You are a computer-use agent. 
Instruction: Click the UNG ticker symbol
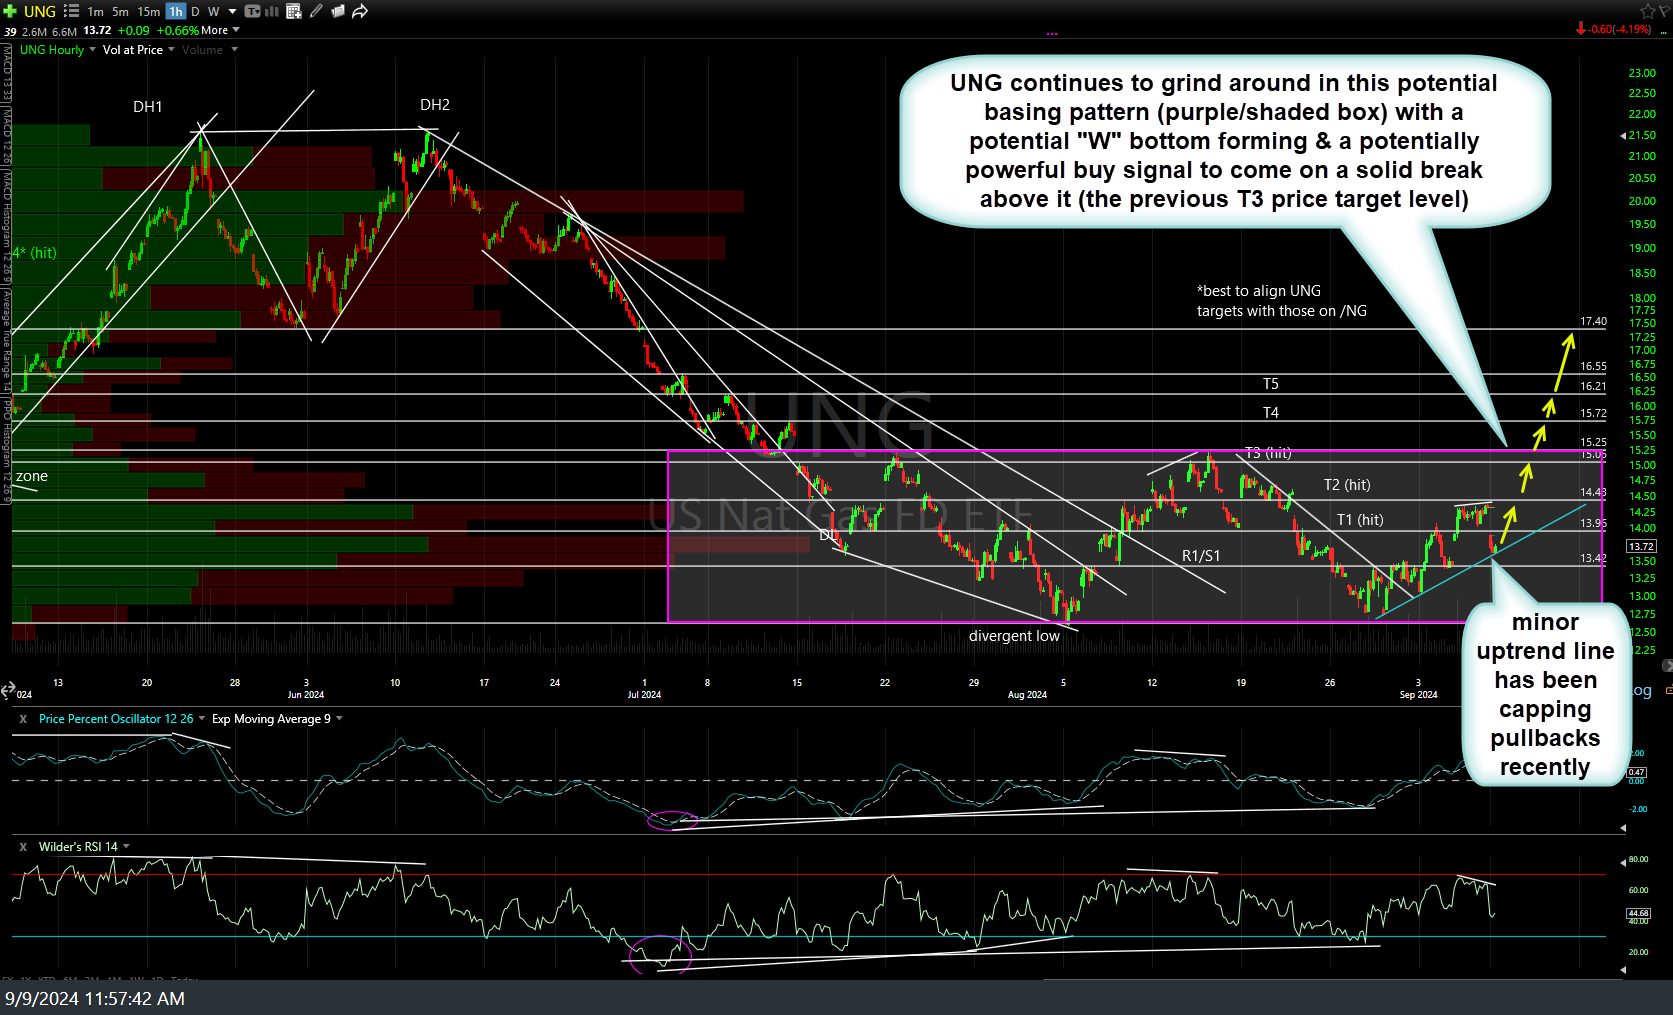click(x=40, y=11)
